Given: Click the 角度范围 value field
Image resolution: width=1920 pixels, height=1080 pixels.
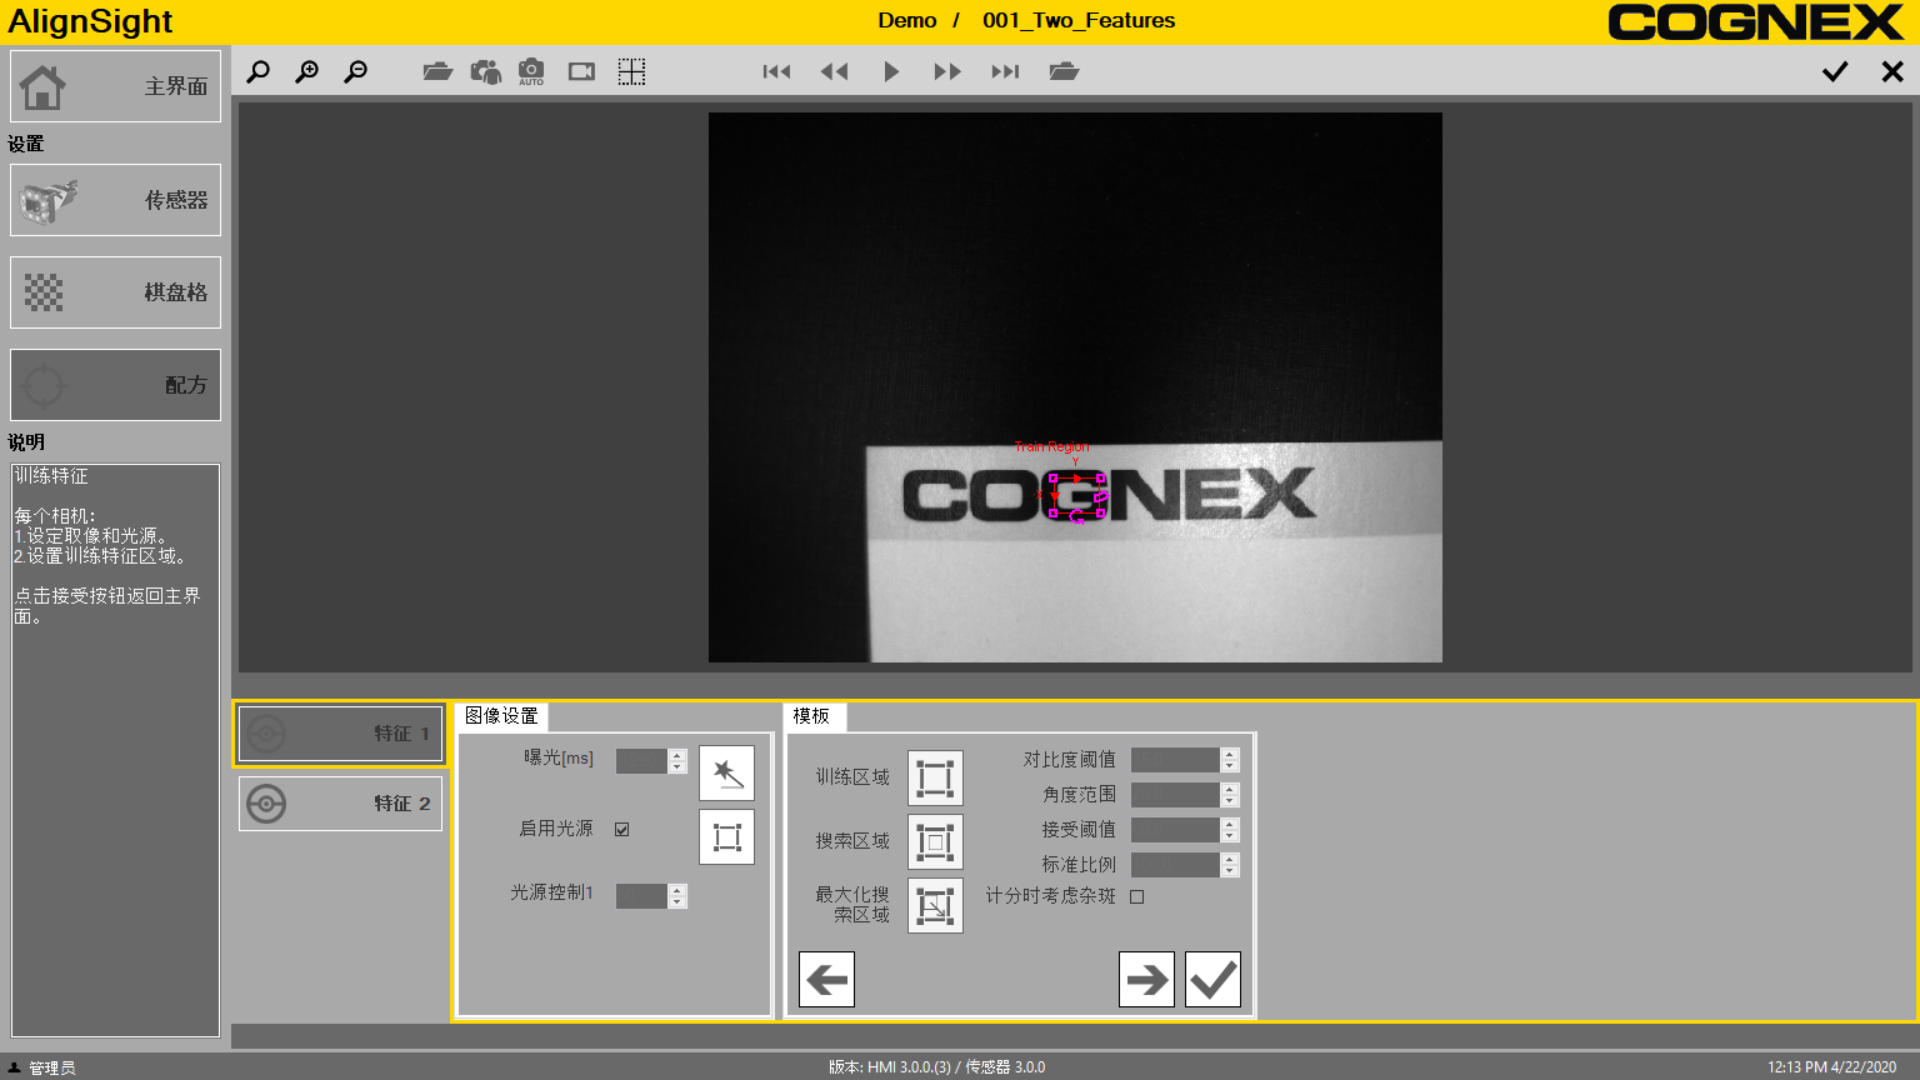Looking at the screenshot, I should click(x=1174, y=795).
